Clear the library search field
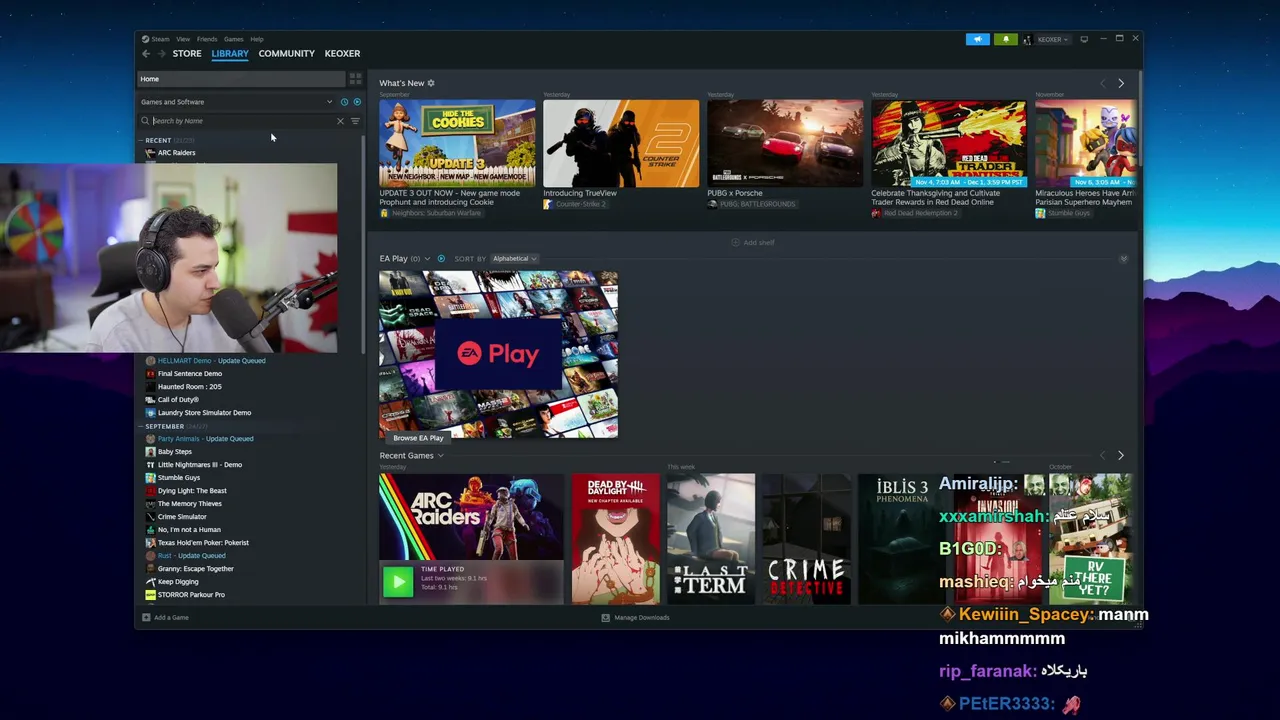The image size is (1280, 720). [340, 121]
